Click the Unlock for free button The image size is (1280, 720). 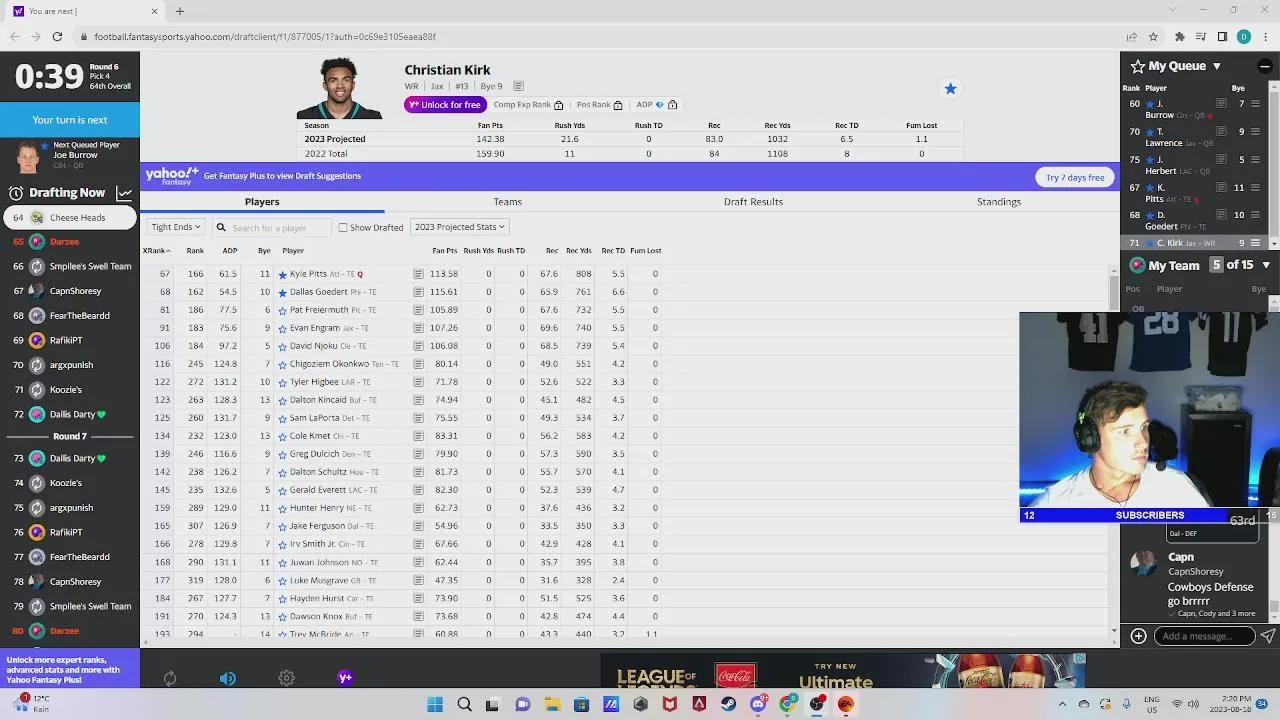point(445,105)
